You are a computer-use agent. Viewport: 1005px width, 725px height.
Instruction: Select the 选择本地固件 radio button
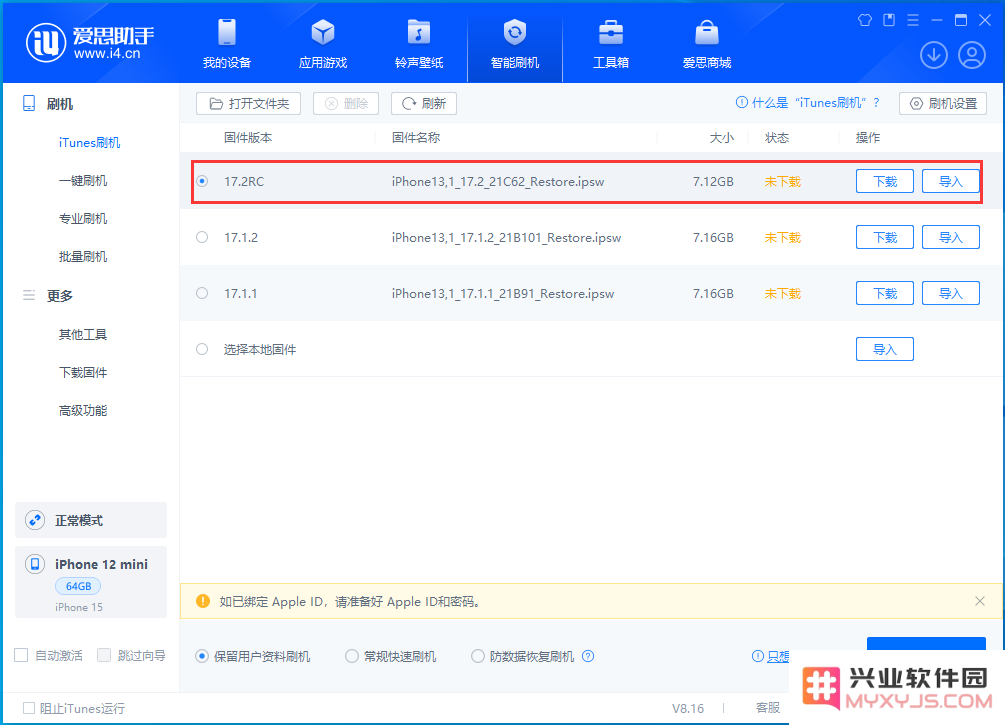202,349
